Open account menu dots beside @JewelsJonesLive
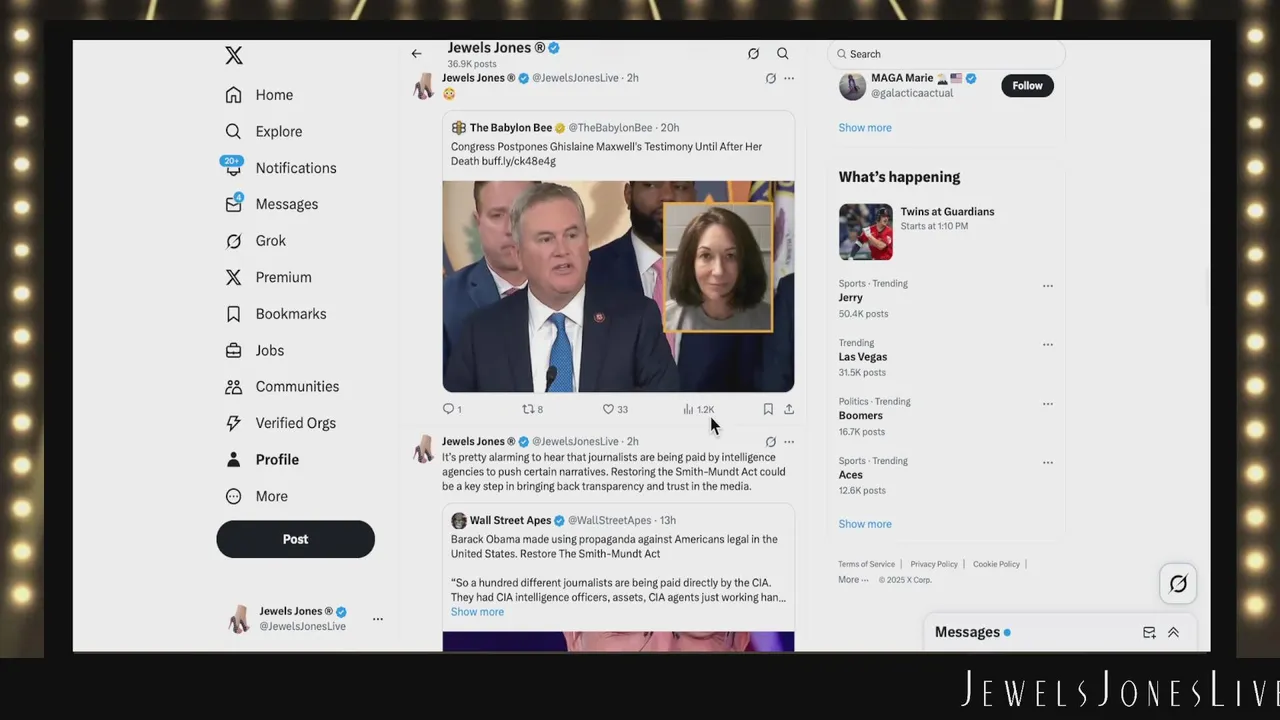 (377, 619)
